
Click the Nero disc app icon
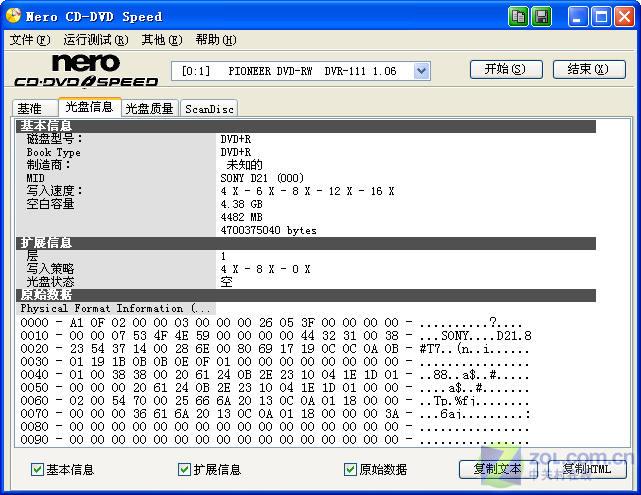(x=13, y=16)
